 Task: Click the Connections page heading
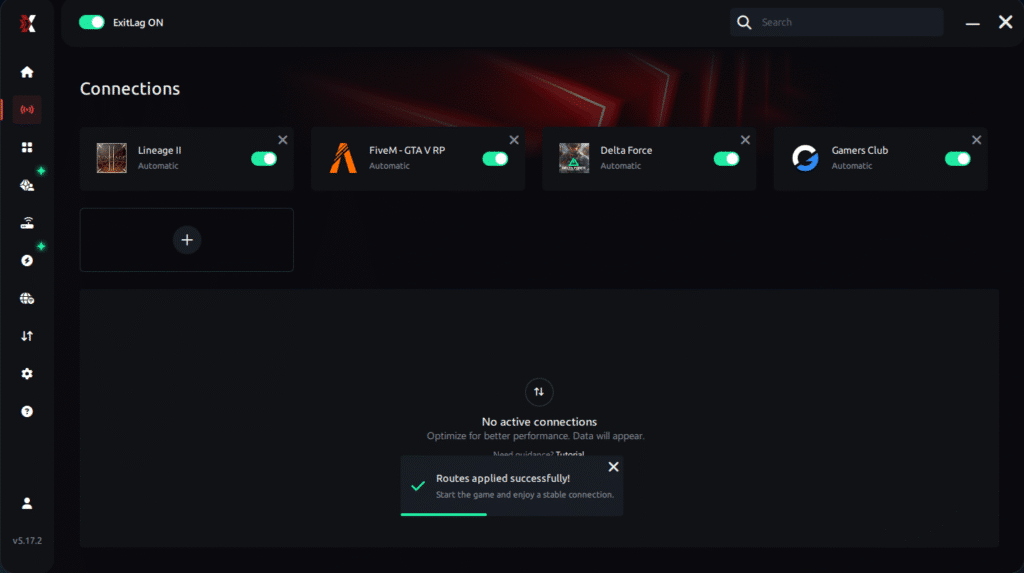point(130,89)
